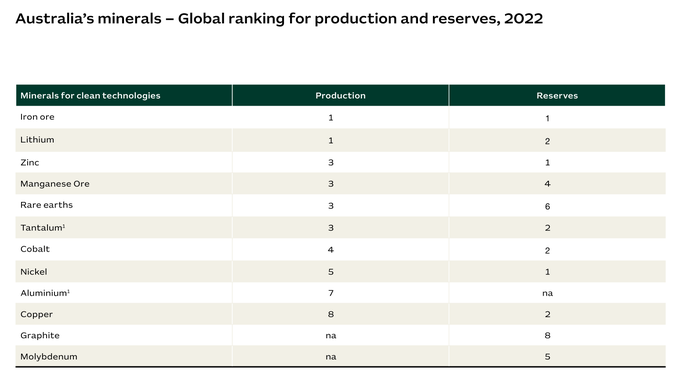Click the 'Zinc' row label
This screenshot has height=388, width=690.
tap(29, 162)
